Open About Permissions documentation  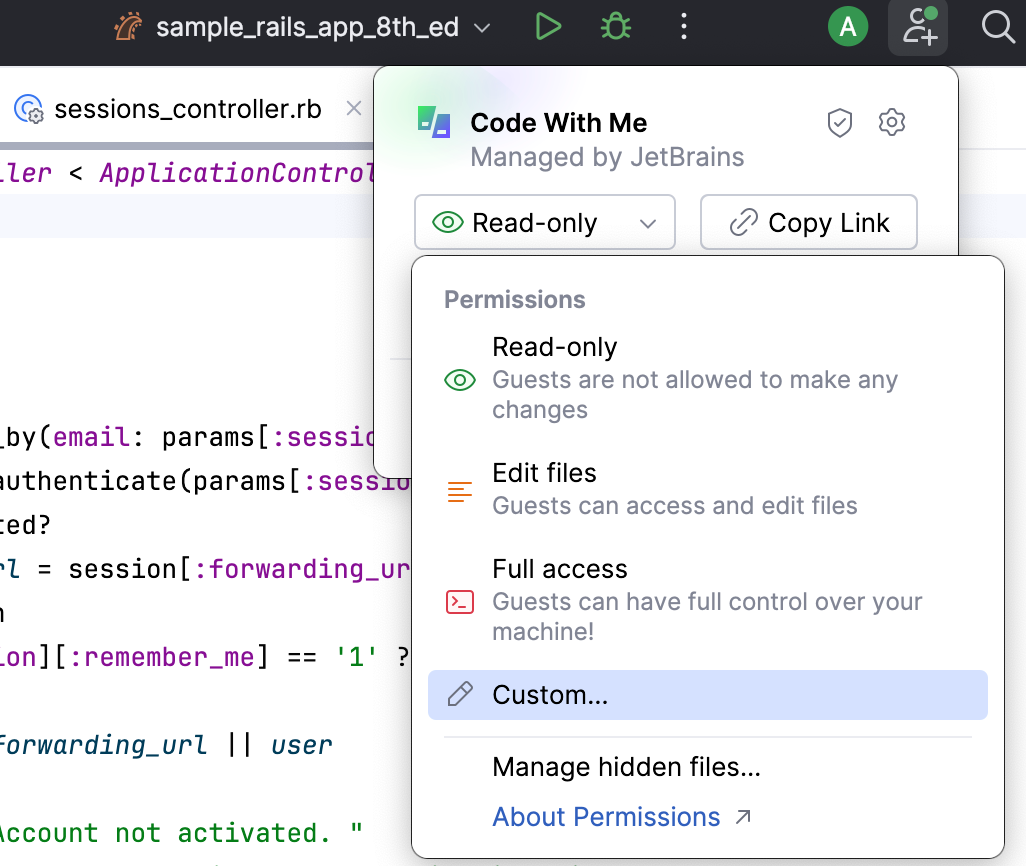point(606,817)
